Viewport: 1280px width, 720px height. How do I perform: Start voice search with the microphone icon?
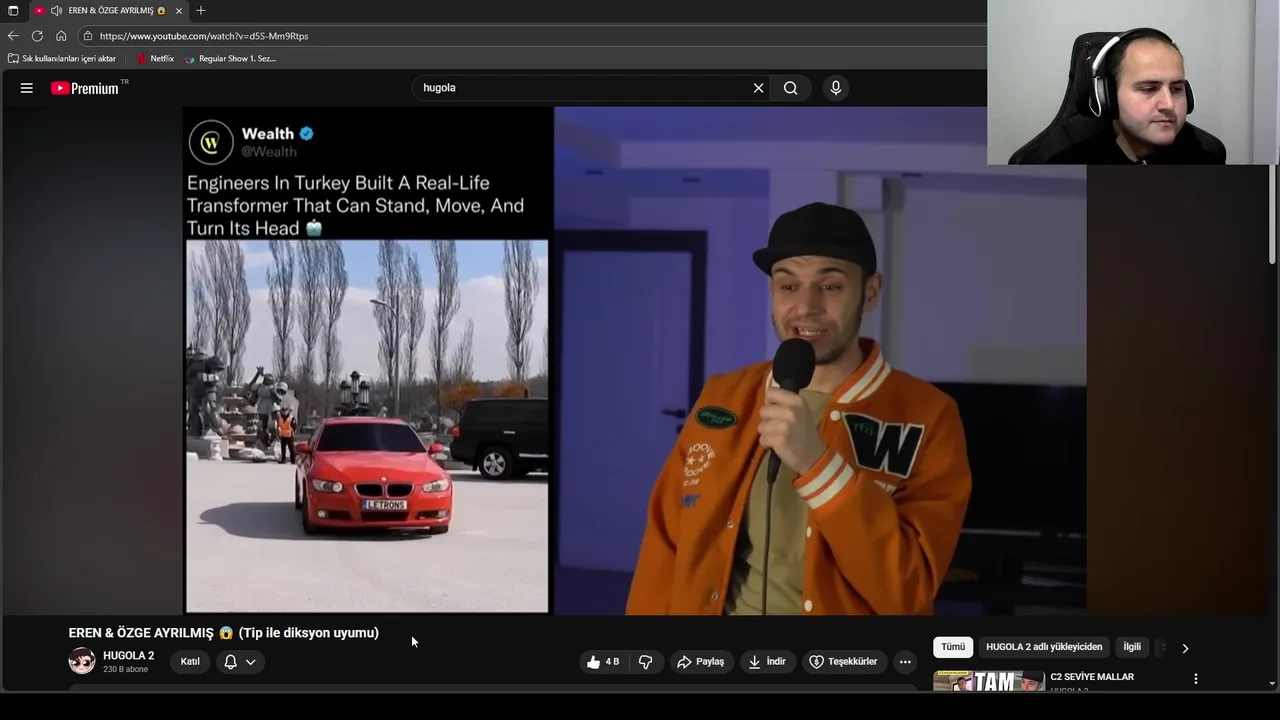(x=836, y=88)
